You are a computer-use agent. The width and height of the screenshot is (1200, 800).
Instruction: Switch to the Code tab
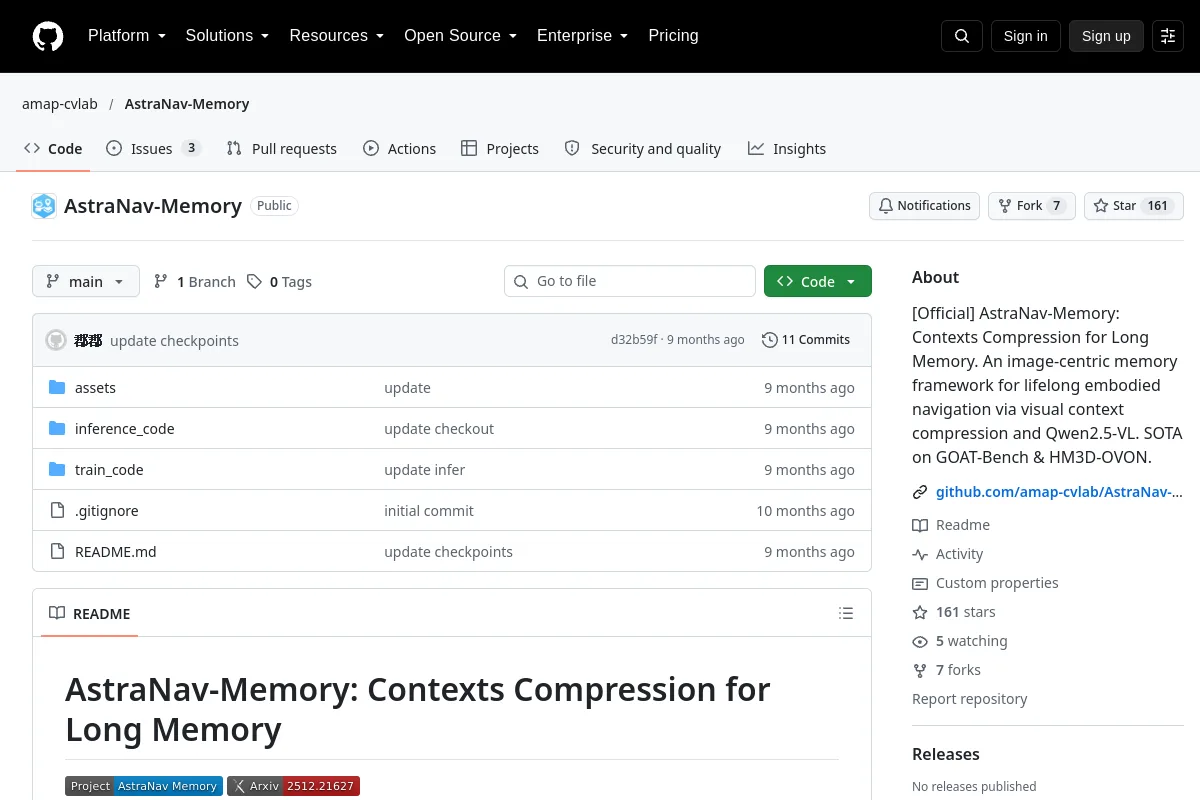click(x=53, y=149)
